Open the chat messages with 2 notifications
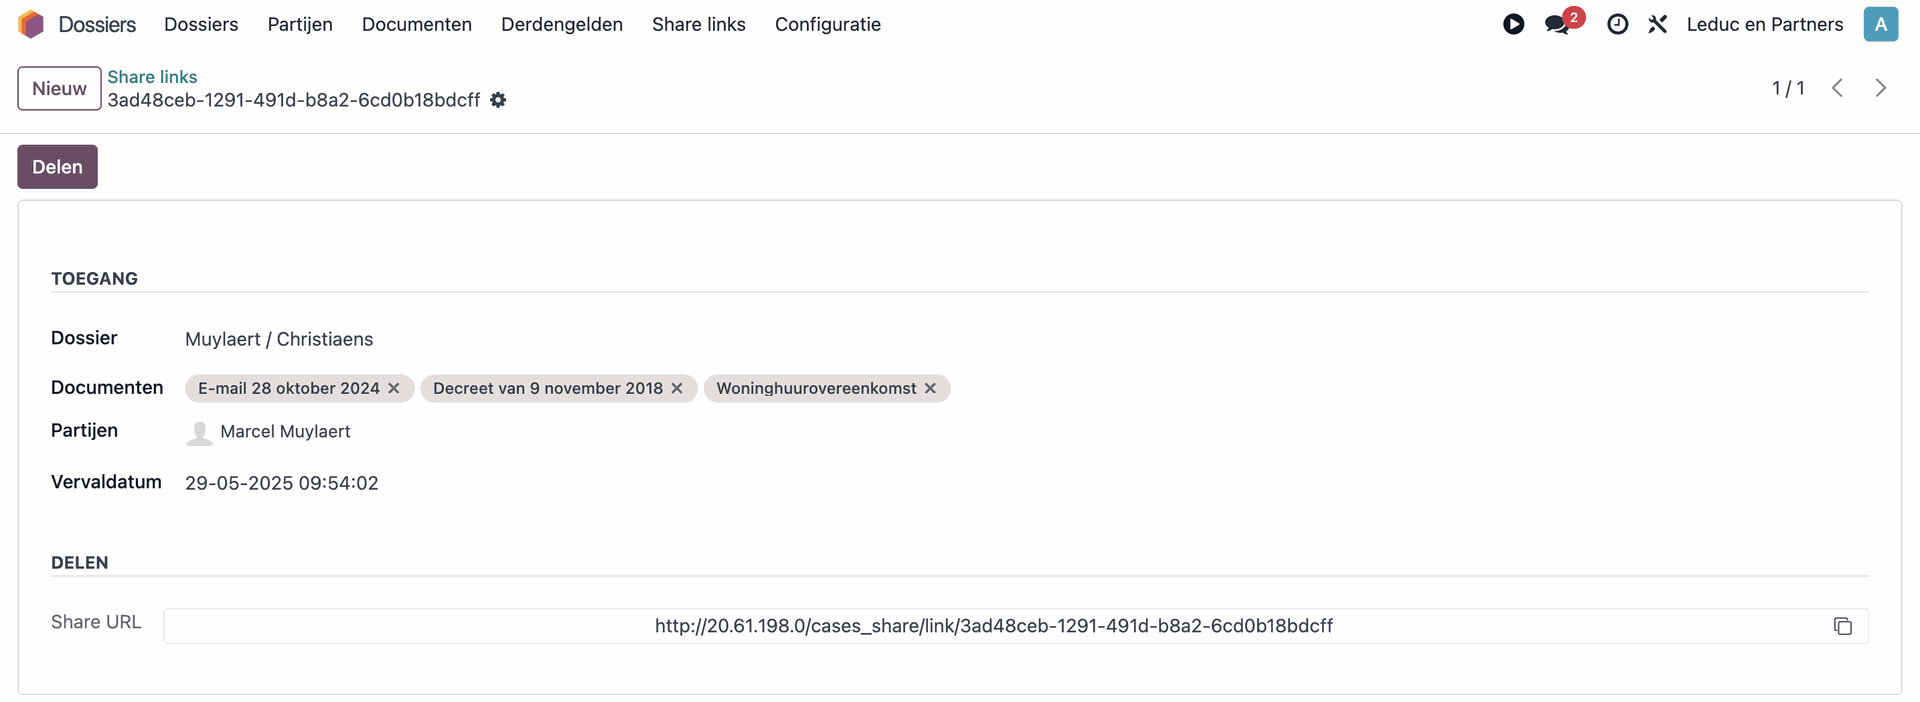Viewport: 1920px width, 702px height. [1558, 24]
